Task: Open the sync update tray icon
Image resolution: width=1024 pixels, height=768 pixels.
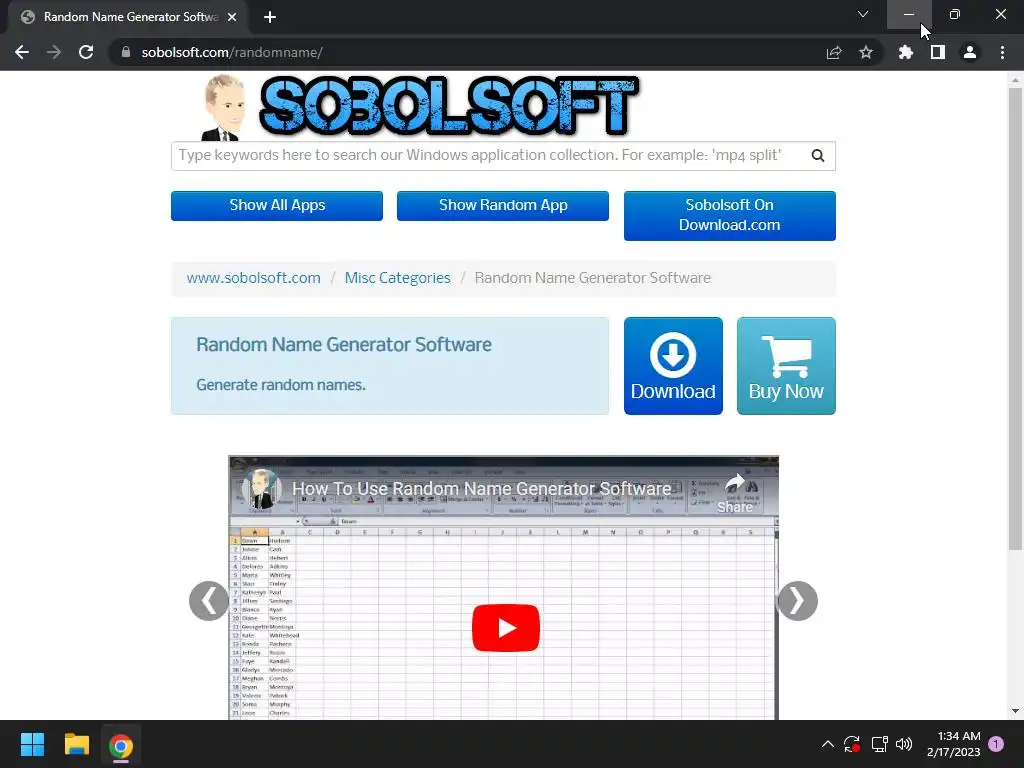Action: coord(852,744)
